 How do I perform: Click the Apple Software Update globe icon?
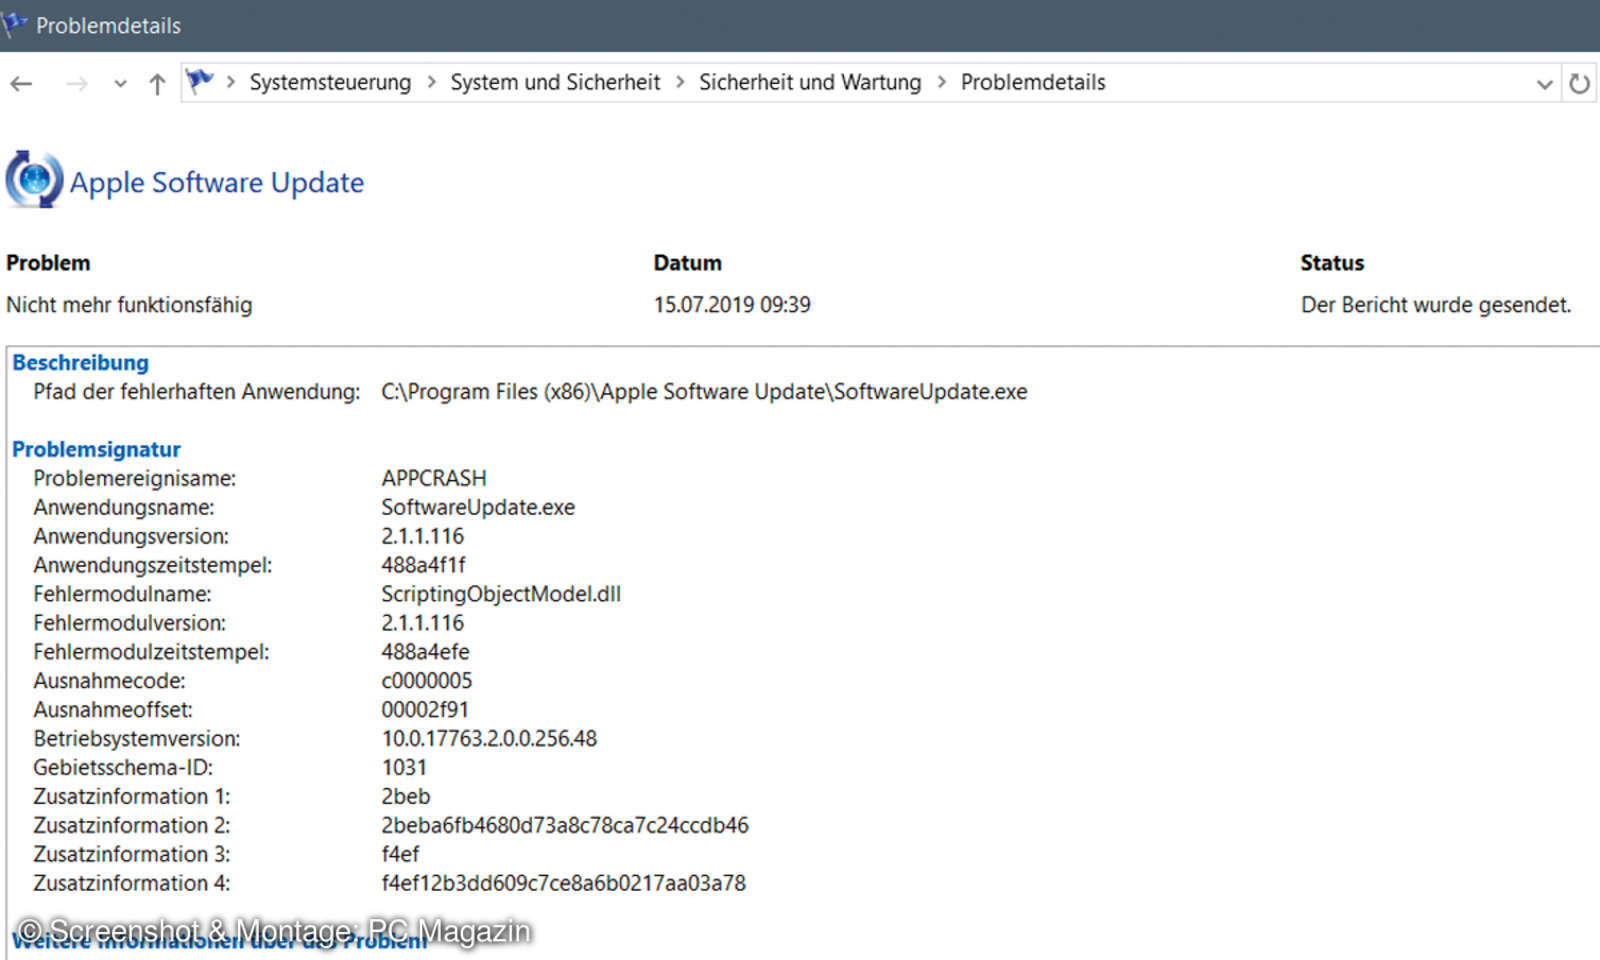click(34, 180)
